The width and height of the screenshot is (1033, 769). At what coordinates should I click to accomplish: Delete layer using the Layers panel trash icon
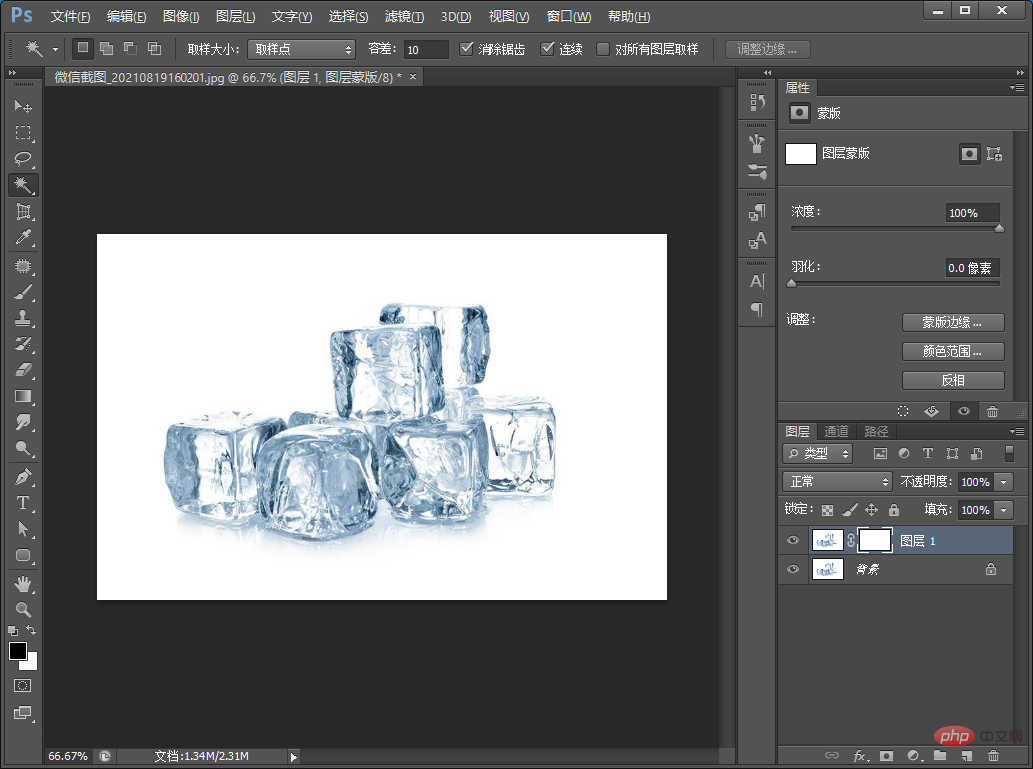(993, 756)
